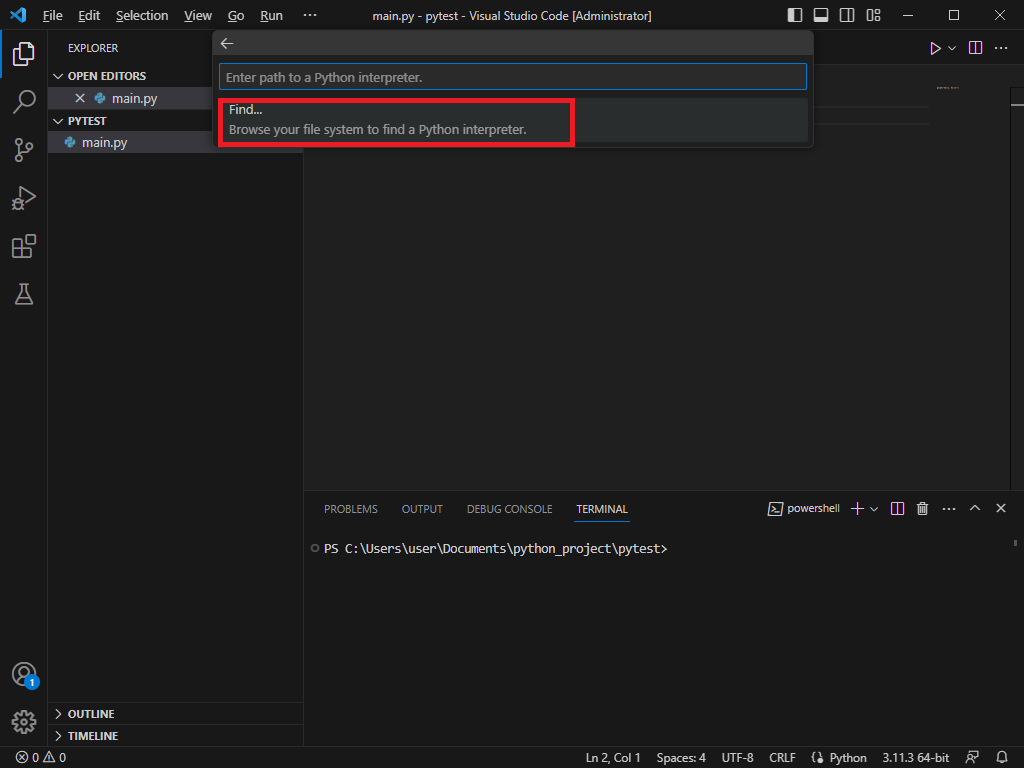Screen dimensions: 1024x768
Task: Switch to the Problems tab
Action: [x=350, y=509]
